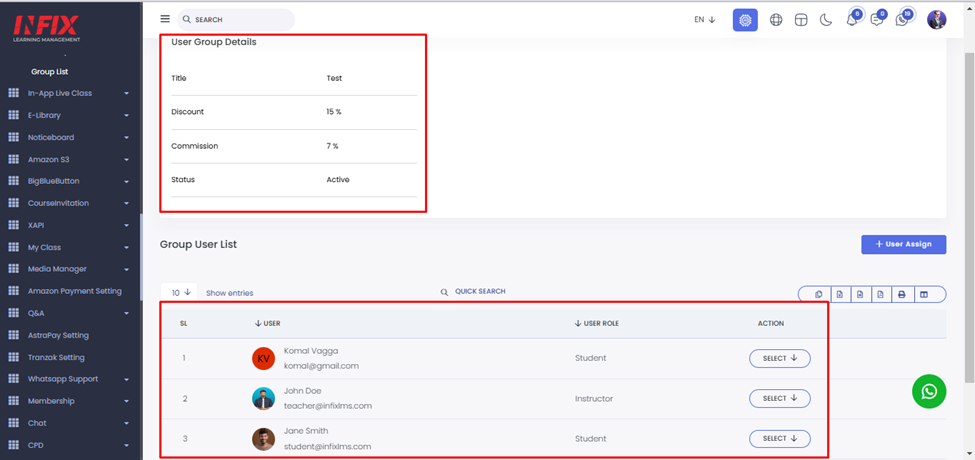The width and height of the screenshot is (975, 460).
Task: Open the EN language dropdown
Action: click(x=705, y=20)
